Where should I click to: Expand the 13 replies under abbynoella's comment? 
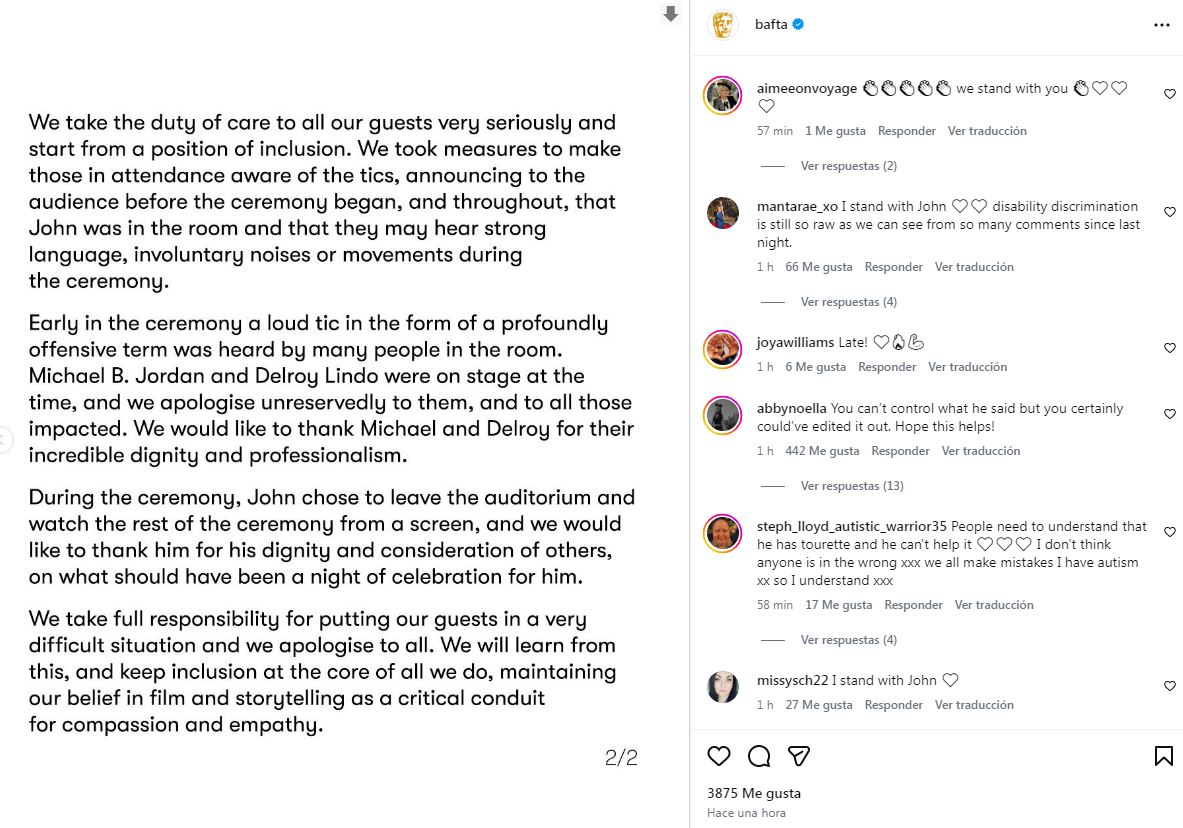click(851, 486)
